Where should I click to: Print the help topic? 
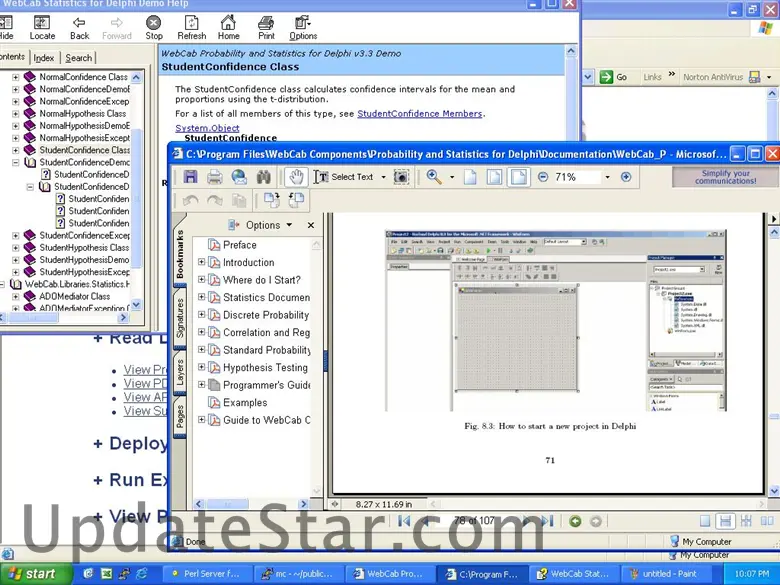[266, 28]
